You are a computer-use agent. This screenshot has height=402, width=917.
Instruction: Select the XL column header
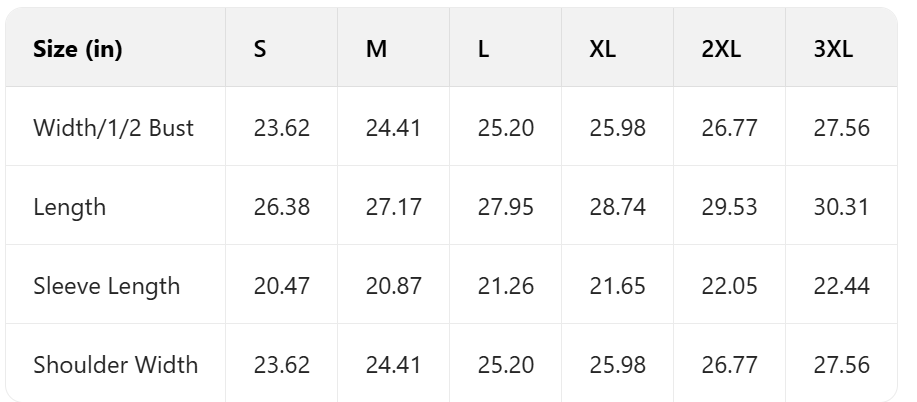pos(603,49)
